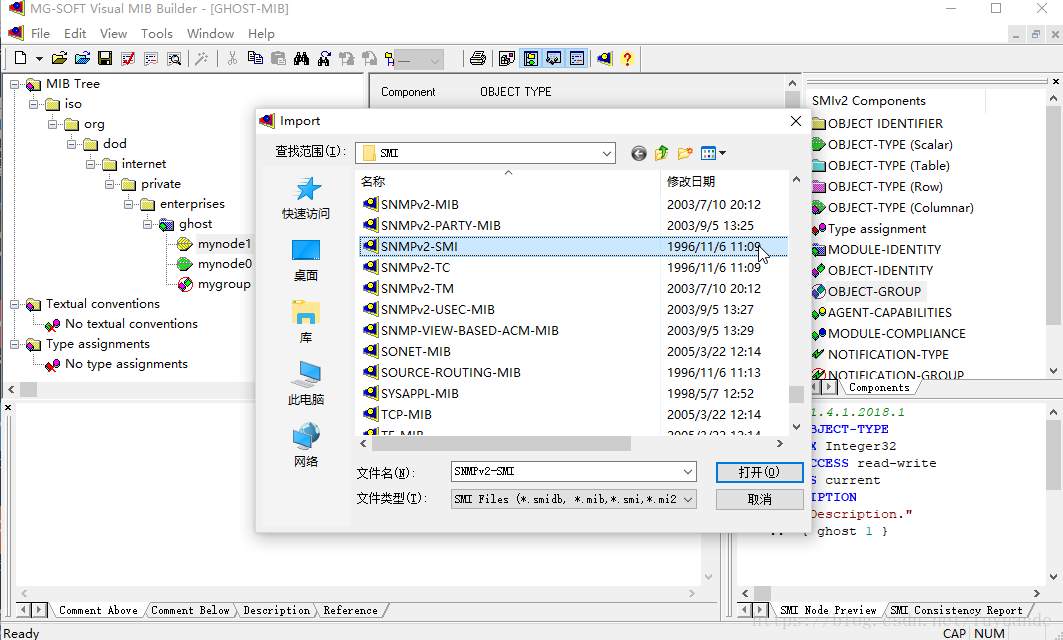
Task: Close the Import dialog
Action: click(796, 121)
